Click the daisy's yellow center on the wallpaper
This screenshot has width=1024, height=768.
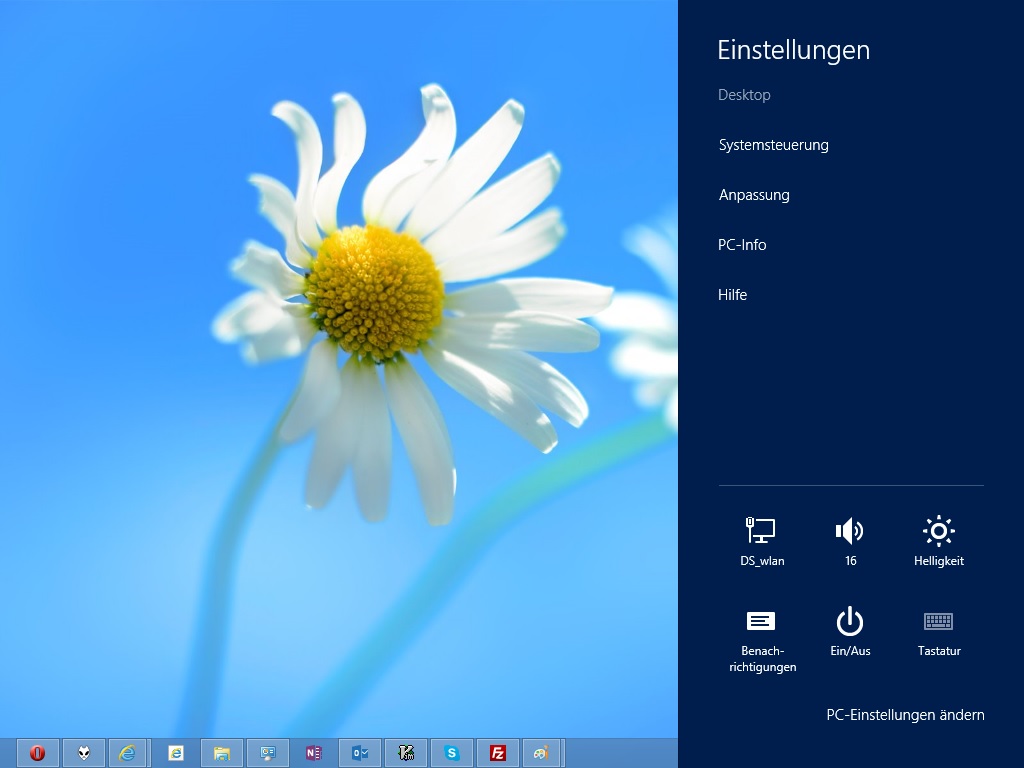tap(375, 292)
